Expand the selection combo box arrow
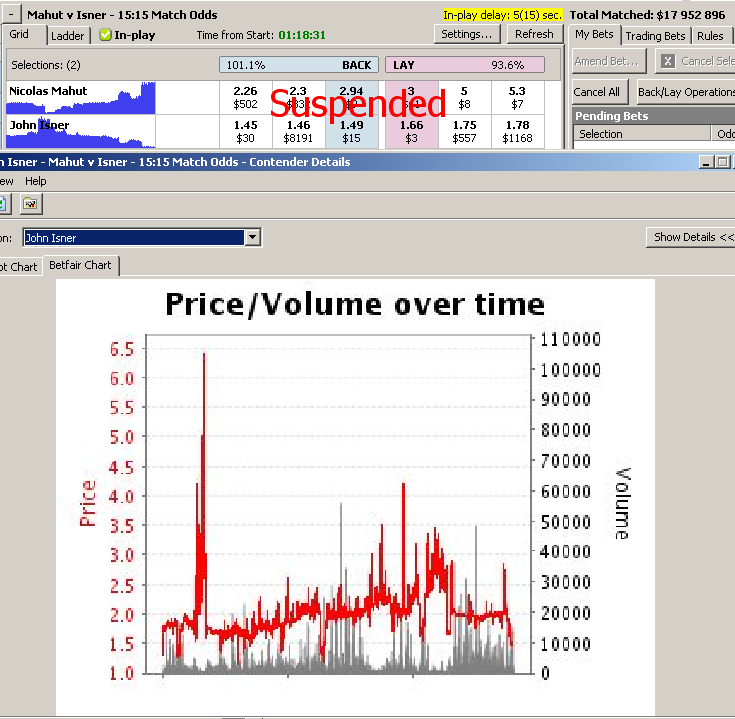 (x=253, y=238)
